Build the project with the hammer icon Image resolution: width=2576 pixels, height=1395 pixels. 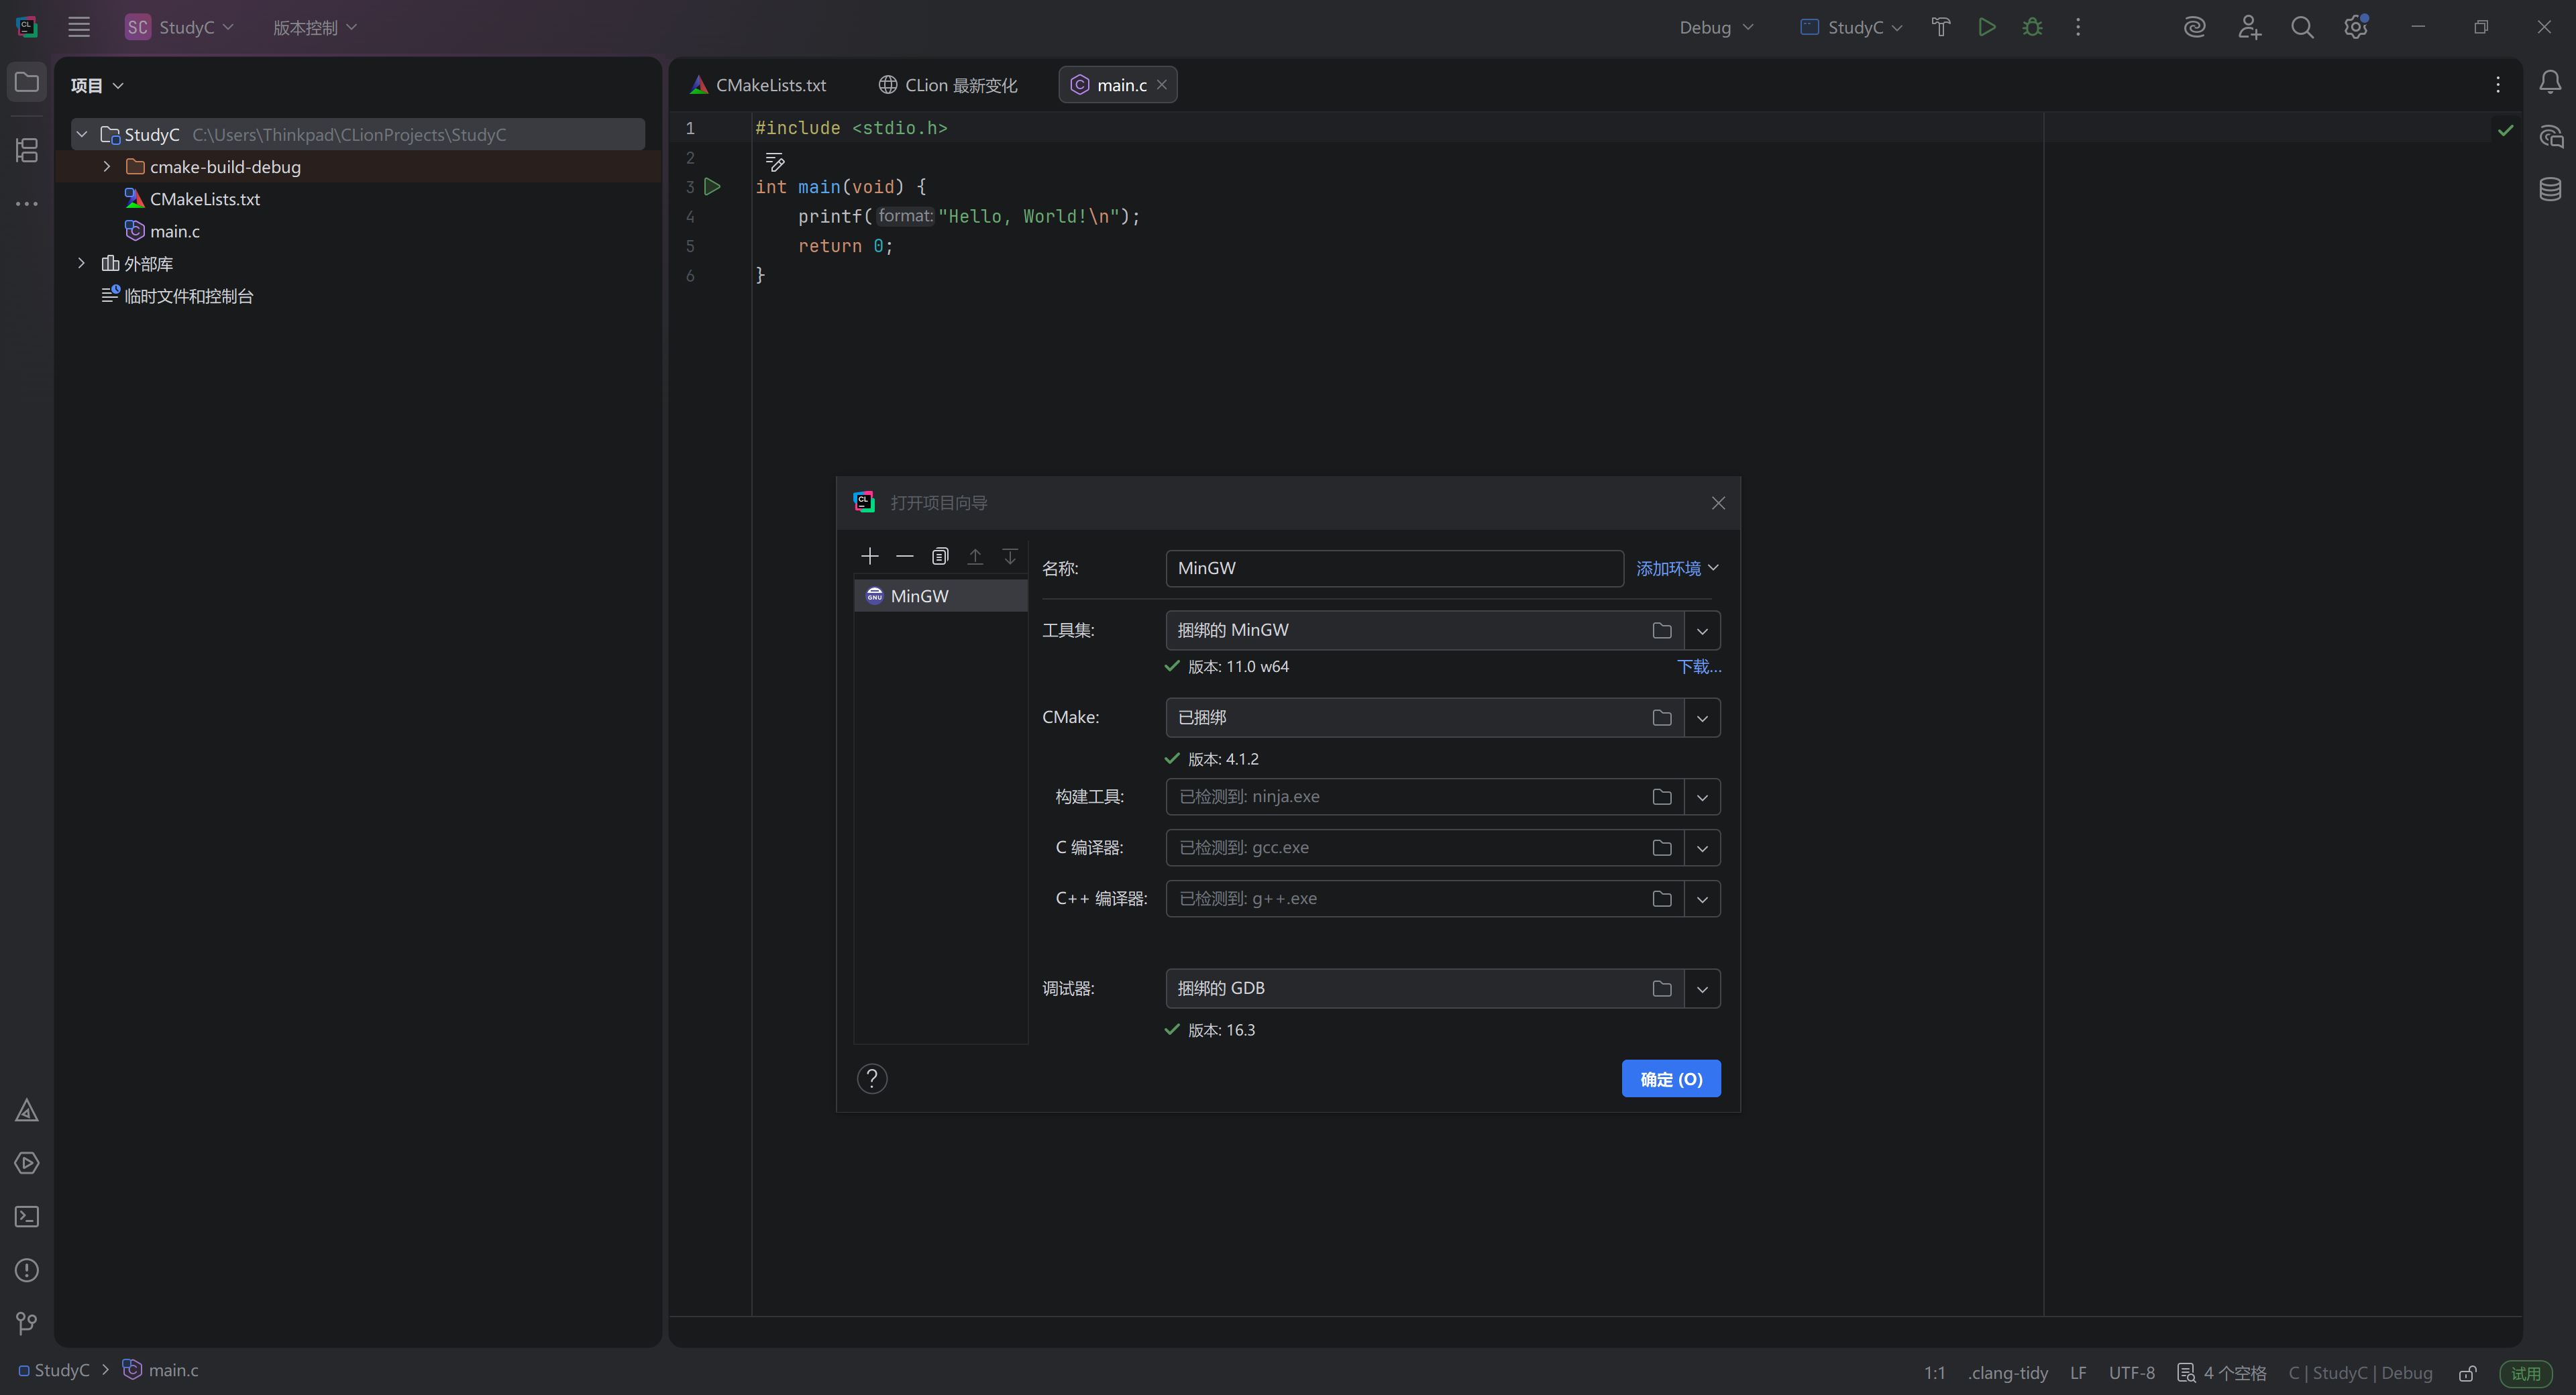point(1941,27)
